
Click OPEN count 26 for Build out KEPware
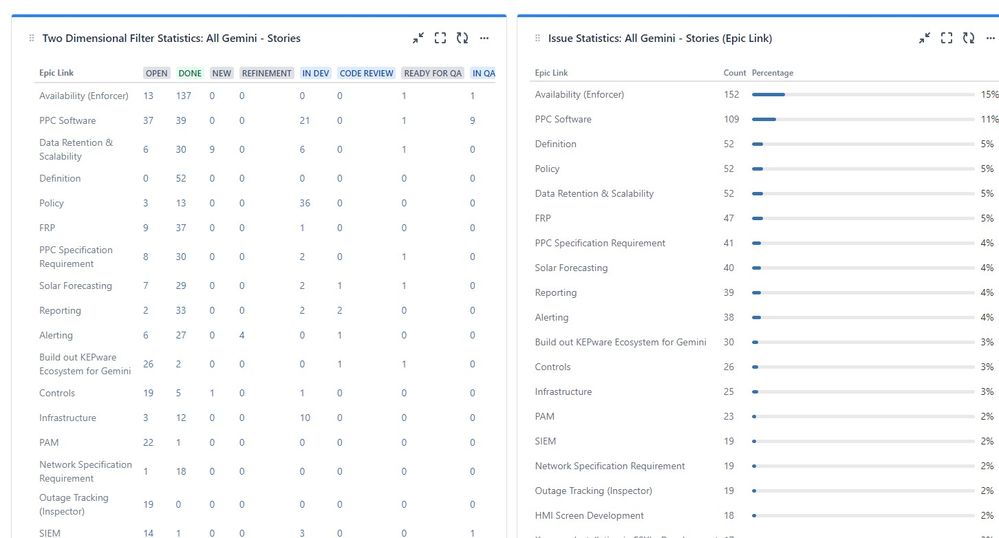pyautogui.click(x=148, y=364)
